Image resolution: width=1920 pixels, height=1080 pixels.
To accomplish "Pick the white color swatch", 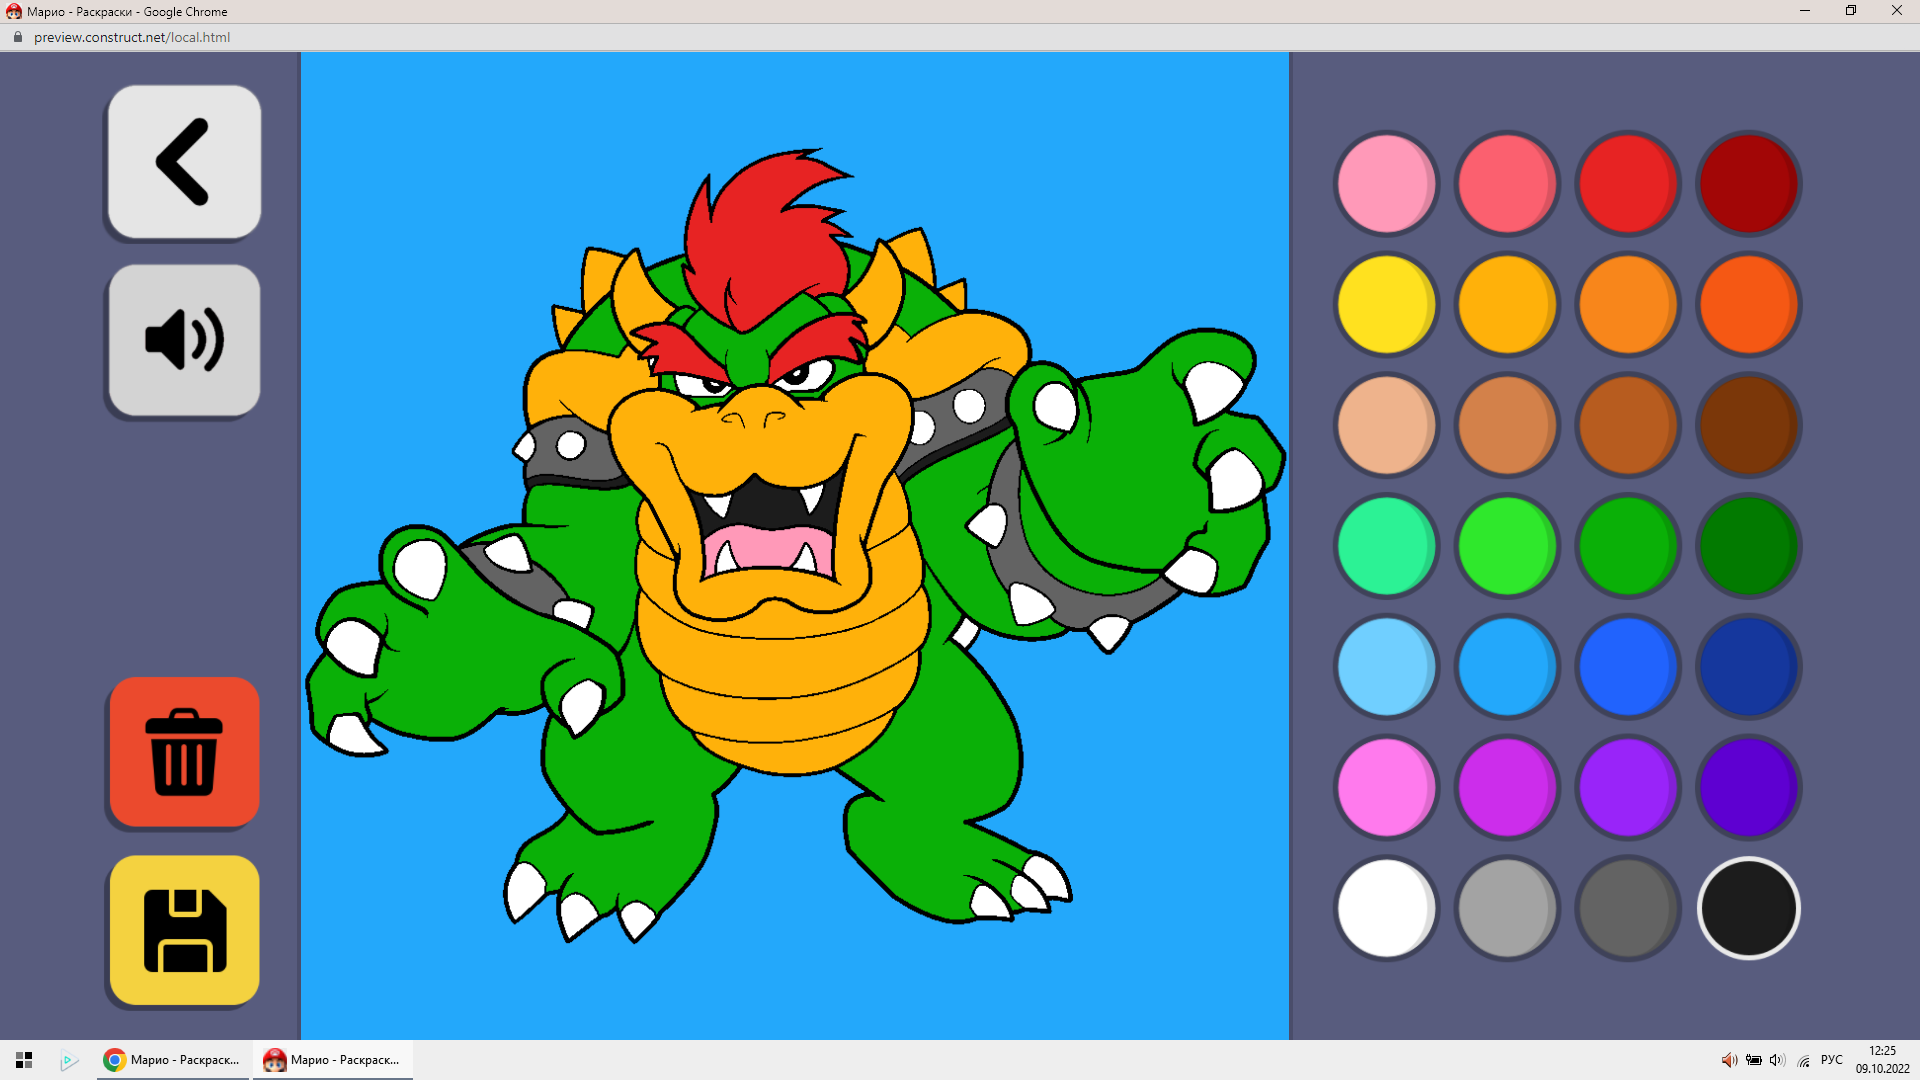I will tap(1386, 908).
